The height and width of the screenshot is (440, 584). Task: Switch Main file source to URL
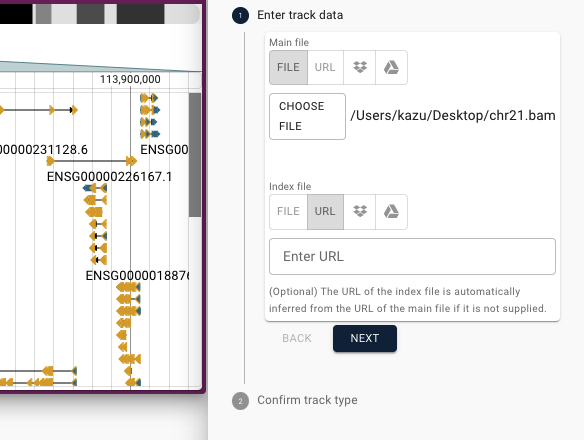pos(325,67)
